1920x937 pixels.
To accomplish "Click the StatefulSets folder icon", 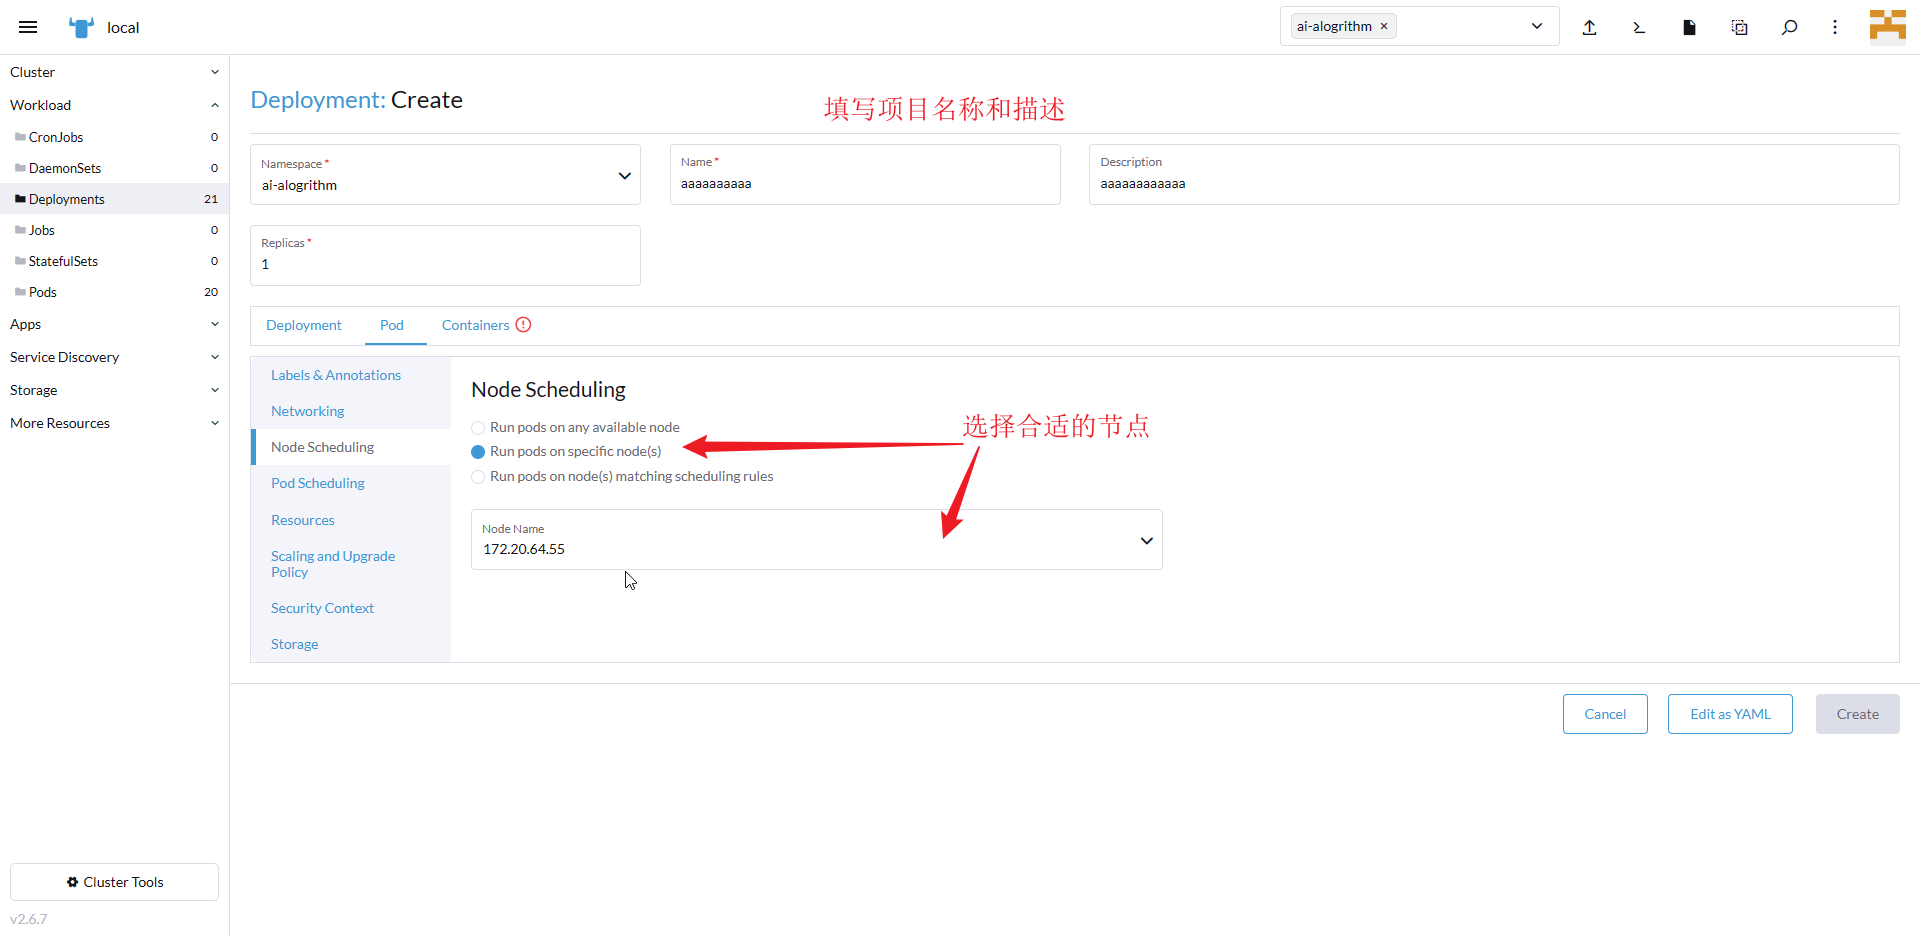I will click(x=20, y=261).
